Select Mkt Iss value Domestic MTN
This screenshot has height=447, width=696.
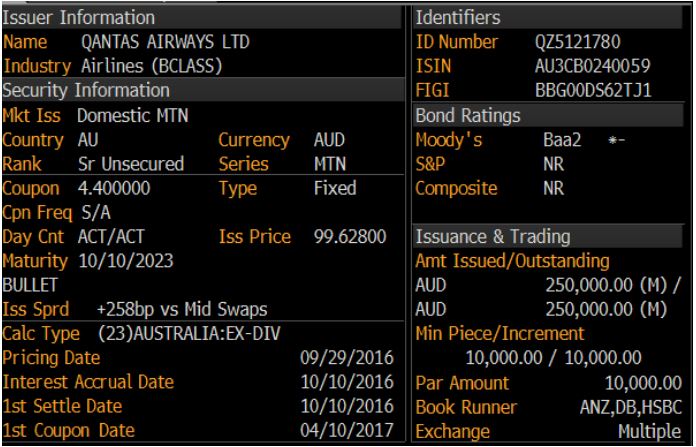tap(133, 116)
